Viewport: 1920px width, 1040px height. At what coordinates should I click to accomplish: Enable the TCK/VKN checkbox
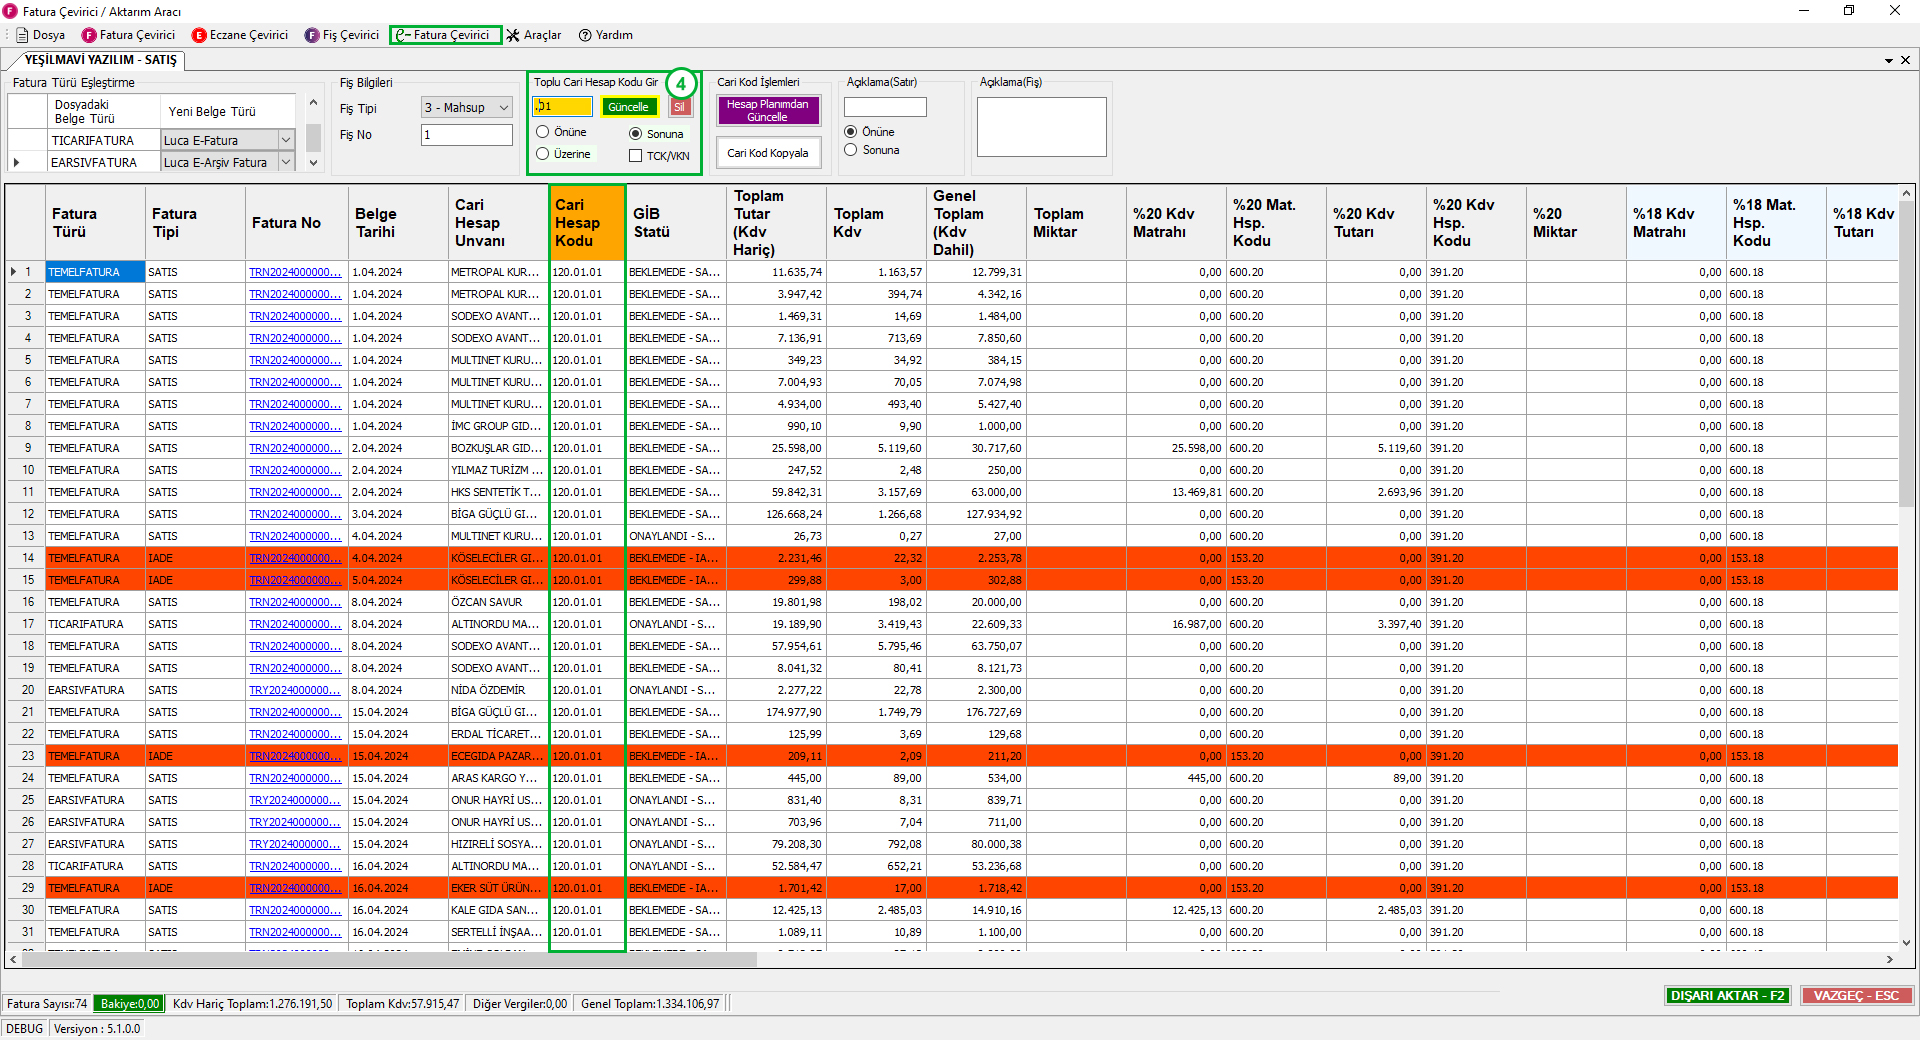[635, 155]
